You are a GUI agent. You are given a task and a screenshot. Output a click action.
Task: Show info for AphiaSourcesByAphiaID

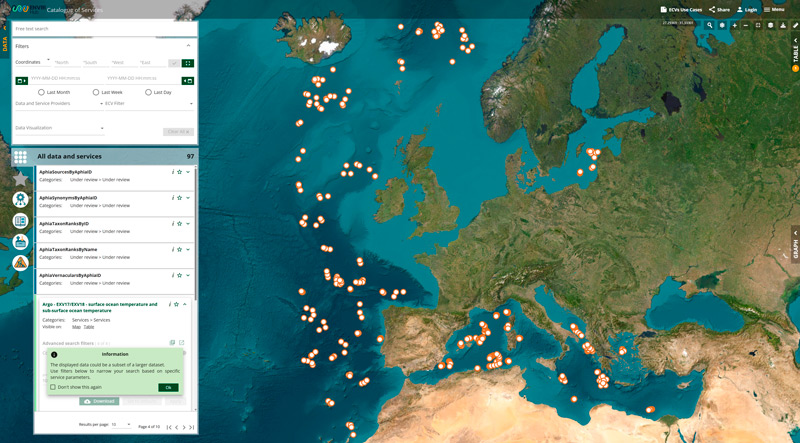click(173, 172)
